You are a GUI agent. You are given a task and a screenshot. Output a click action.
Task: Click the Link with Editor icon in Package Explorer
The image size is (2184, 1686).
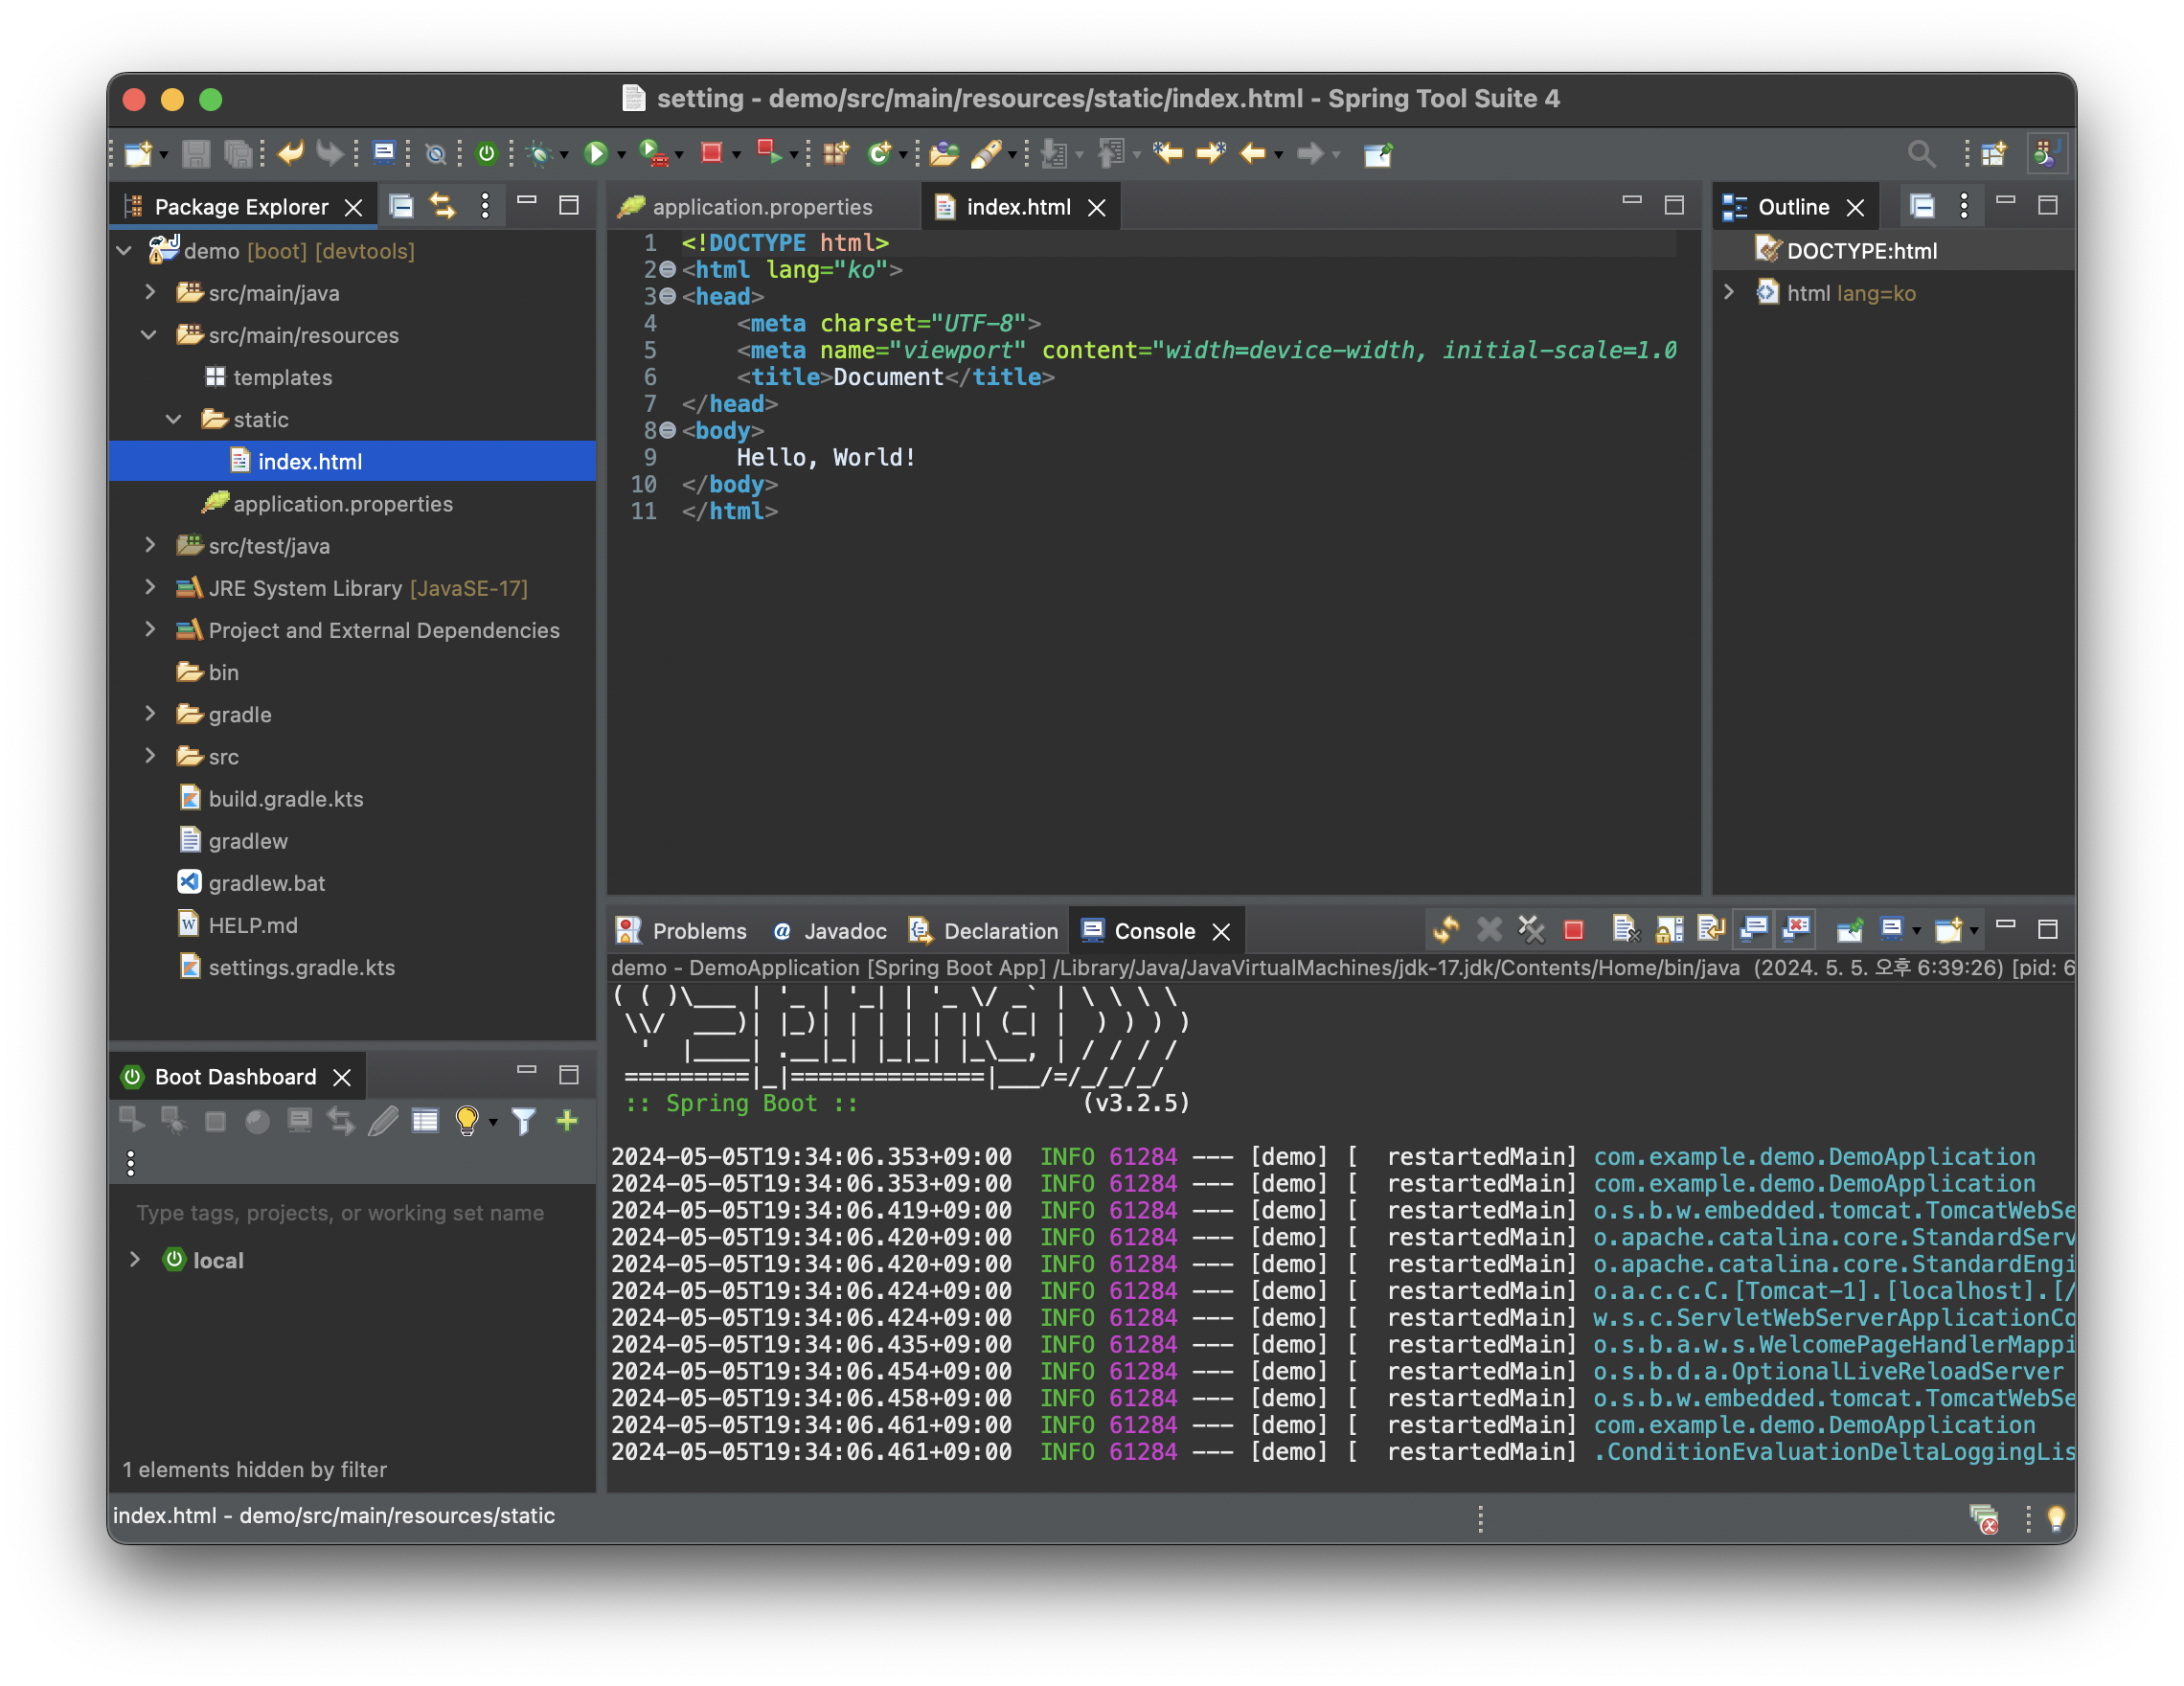tap(442, 206)
